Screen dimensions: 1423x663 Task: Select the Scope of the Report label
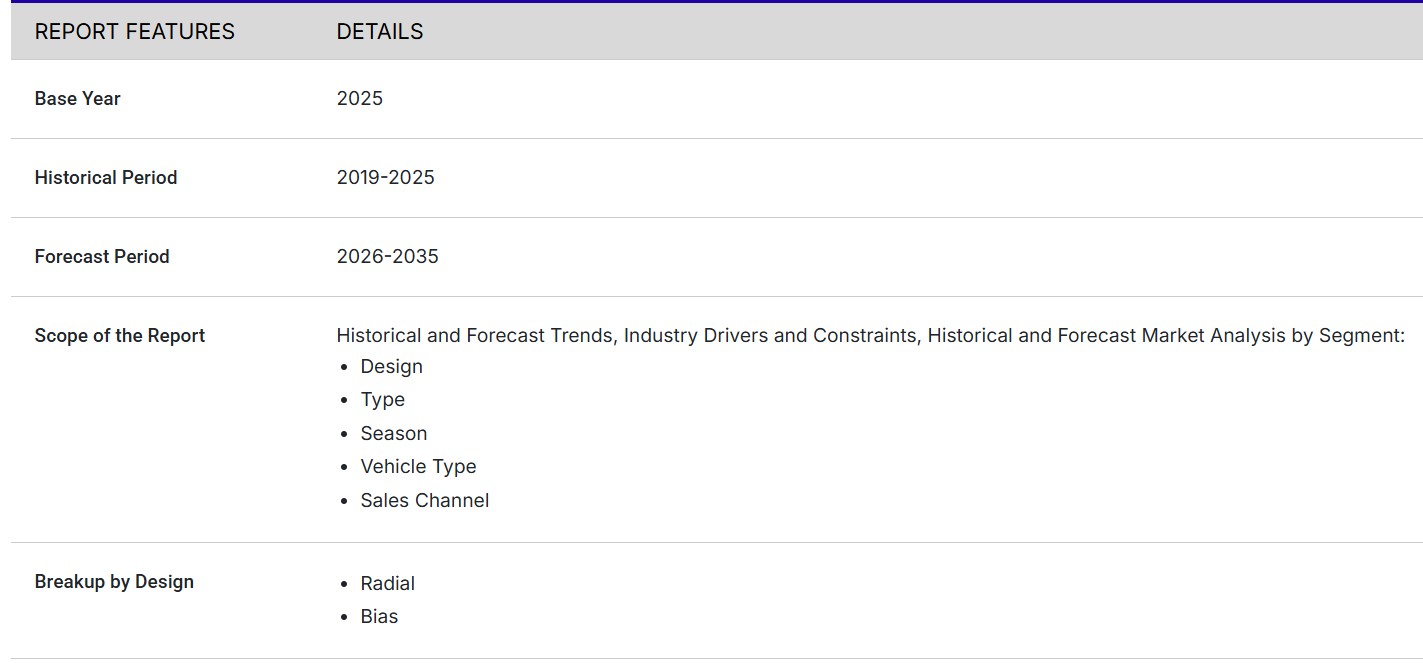(119, 335)
